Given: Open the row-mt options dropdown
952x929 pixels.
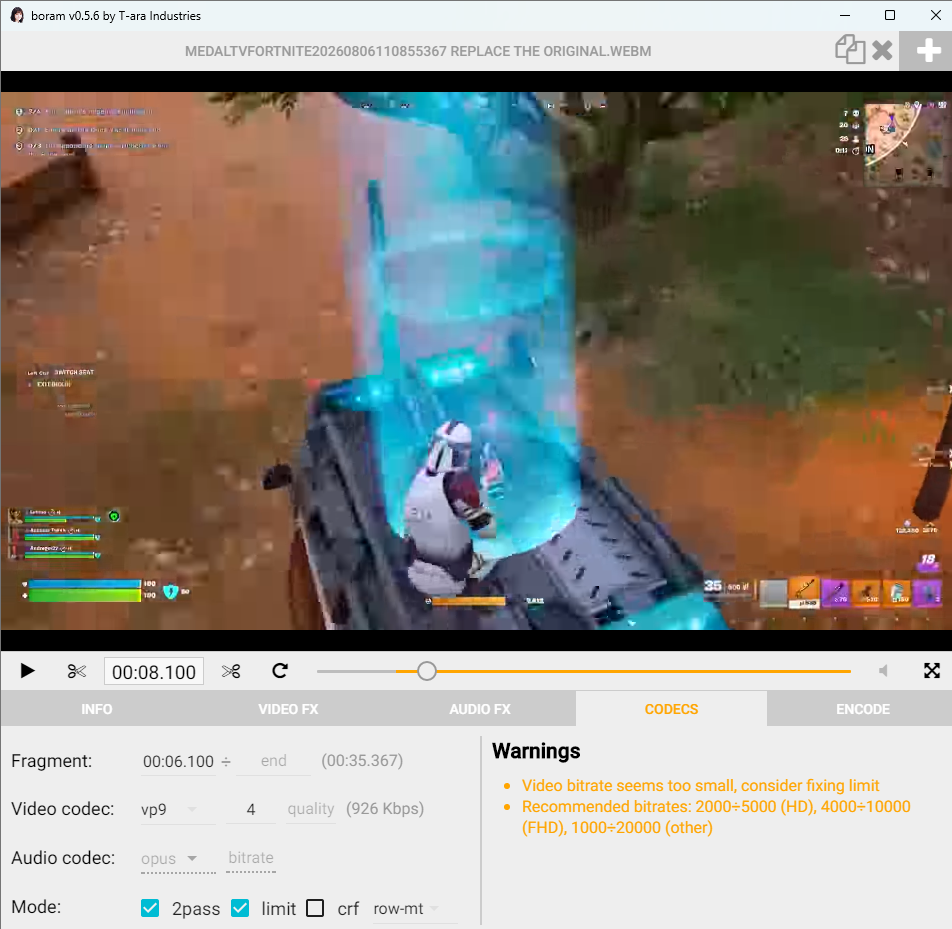Looking at the screenshot, I should tap(415, 909).
